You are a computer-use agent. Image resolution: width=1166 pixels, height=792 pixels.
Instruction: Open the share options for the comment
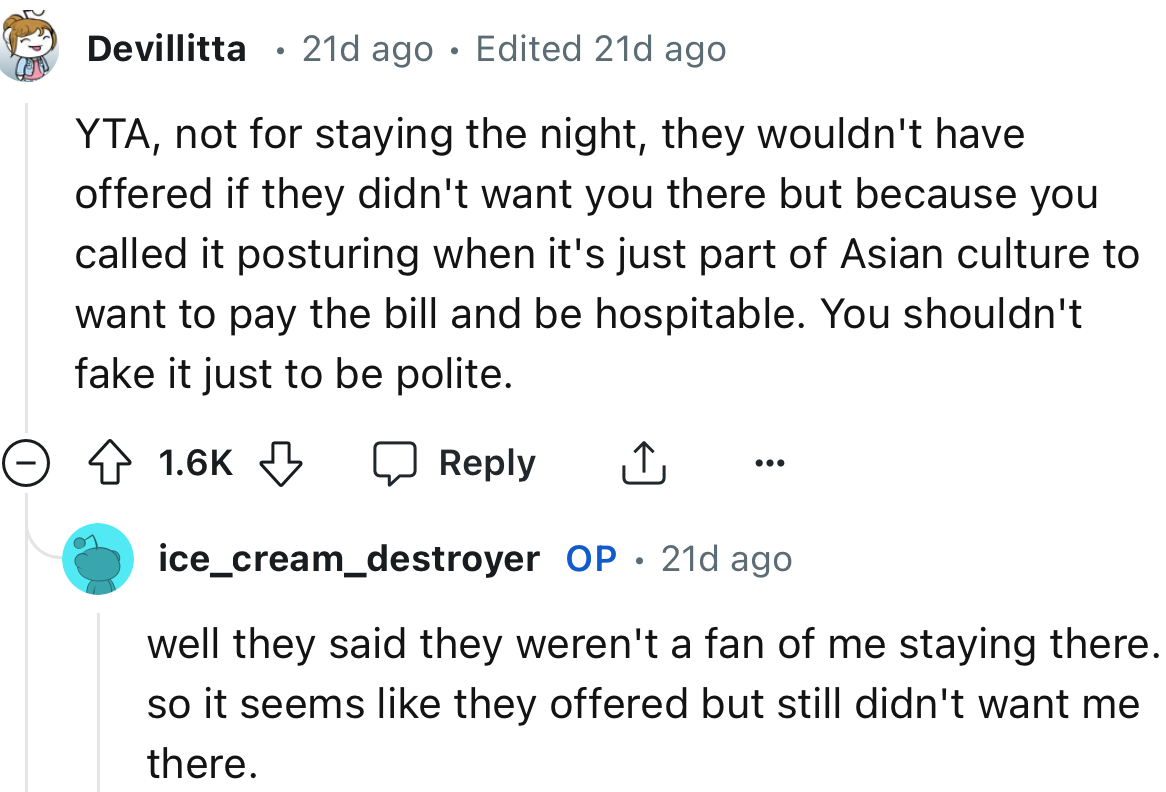coord(644,462)
